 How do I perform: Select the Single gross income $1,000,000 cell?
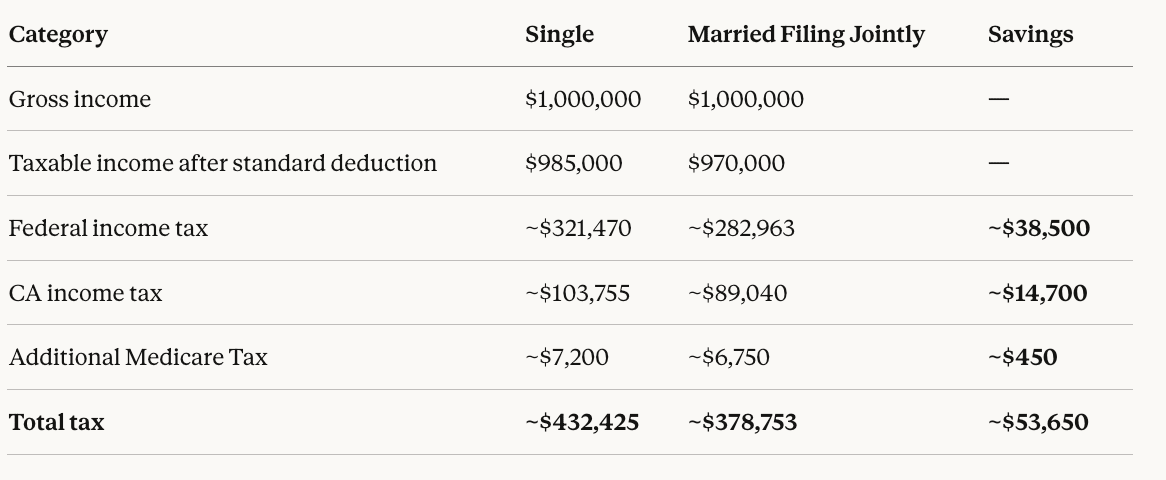coord(583,99)
